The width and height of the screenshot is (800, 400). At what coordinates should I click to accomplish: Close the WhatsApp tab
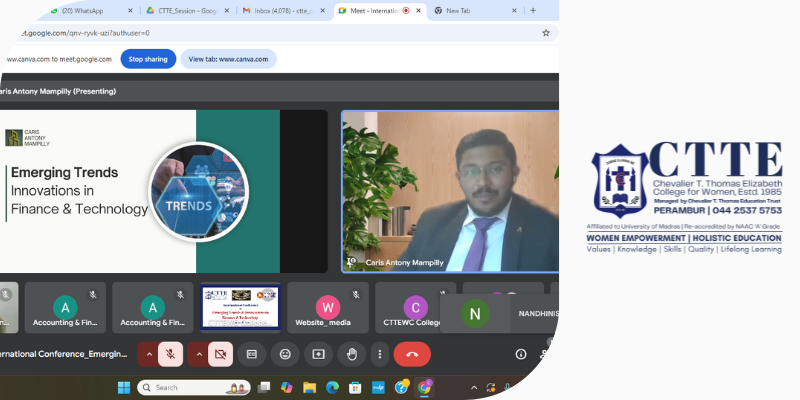[130, 10]
